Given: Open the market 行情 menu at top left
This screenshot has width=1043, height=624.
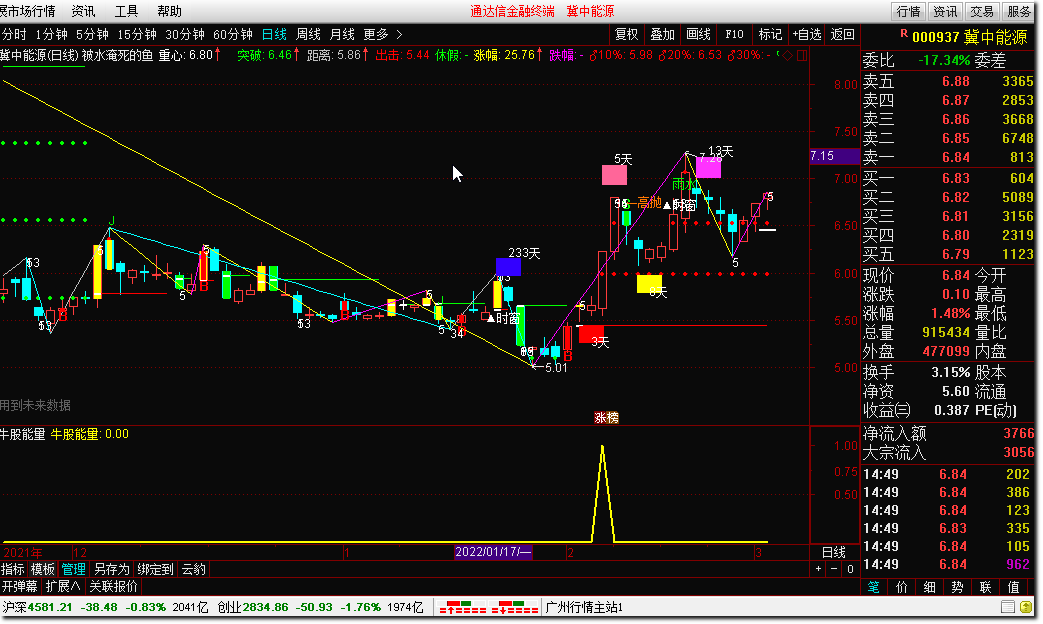Looking at the screenshot, I should point(28,11).
